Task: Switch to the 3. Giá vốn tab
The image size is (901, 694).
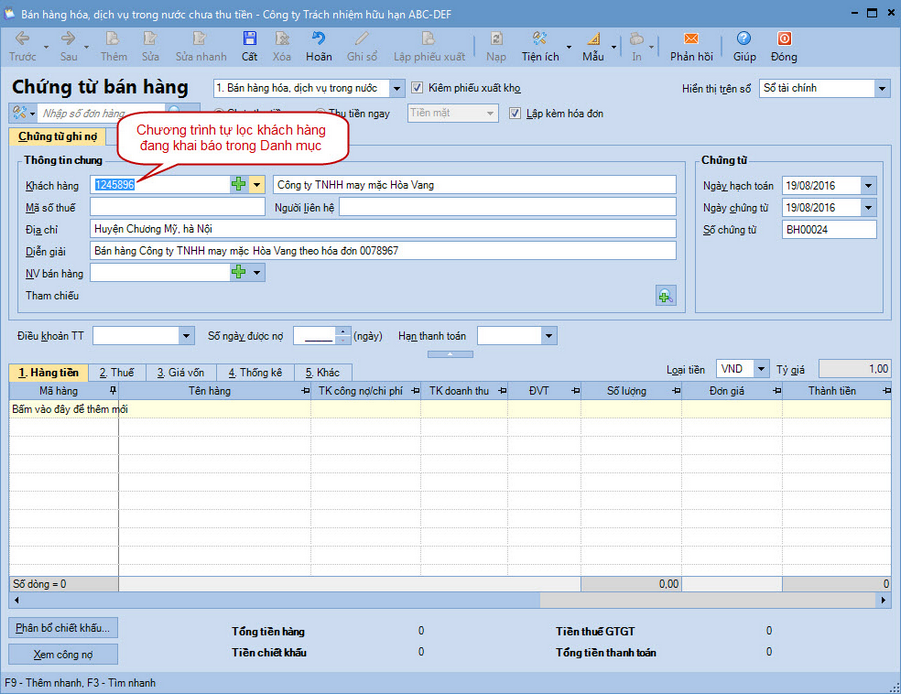Action: click(180, 373)
